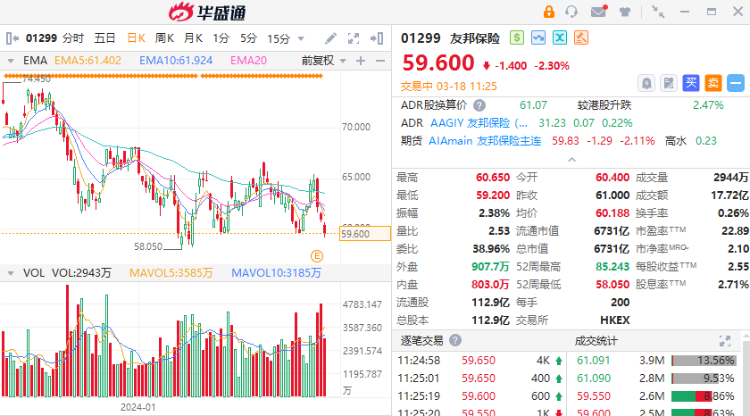Click the orange E event marker on chart
The width and height of the screenshot is (750, 416).
pos(317,256)
